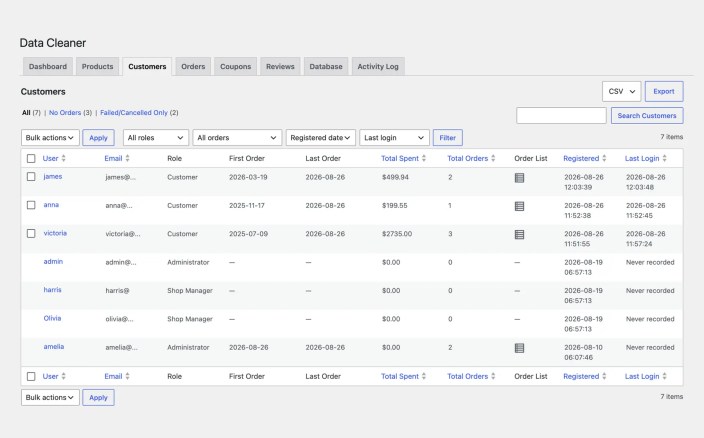Image resolution: width=704 pixels, height=438 pixels.
Task: View the Activity Log tab
Action: pos(378,66)
